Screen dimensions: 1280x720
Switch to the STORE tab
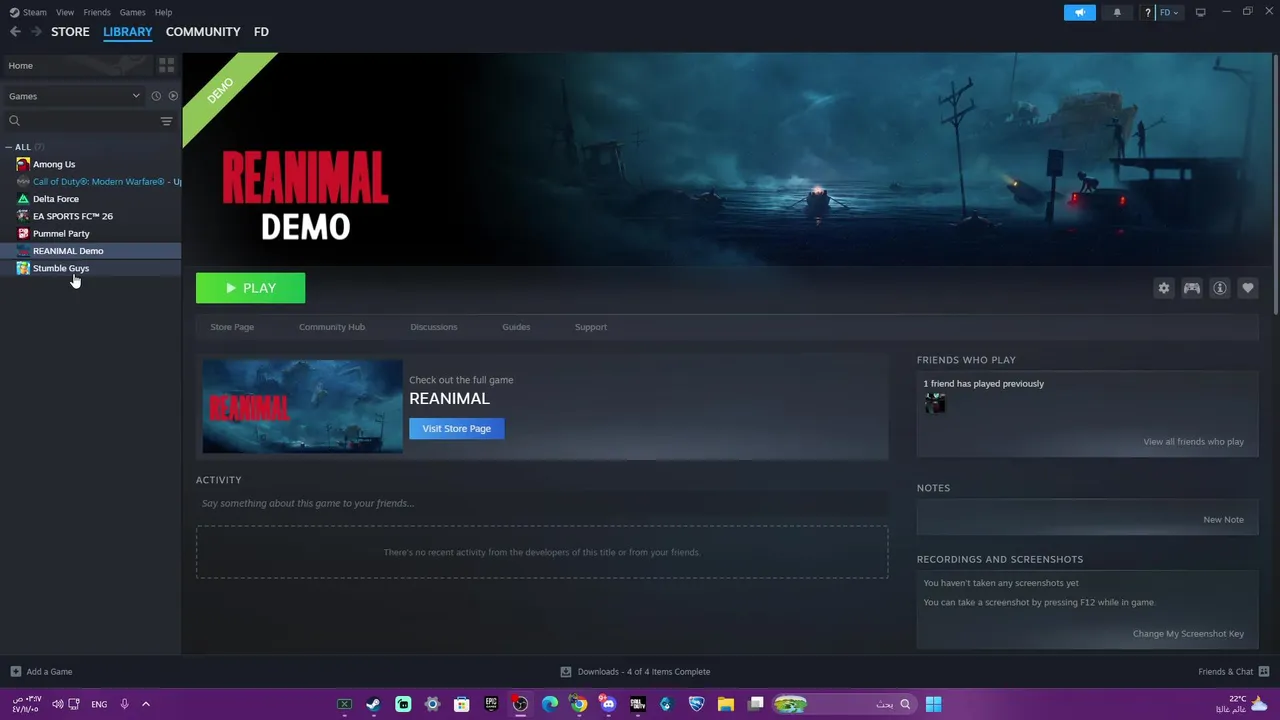pyautogui.click(x=70, y=32)
